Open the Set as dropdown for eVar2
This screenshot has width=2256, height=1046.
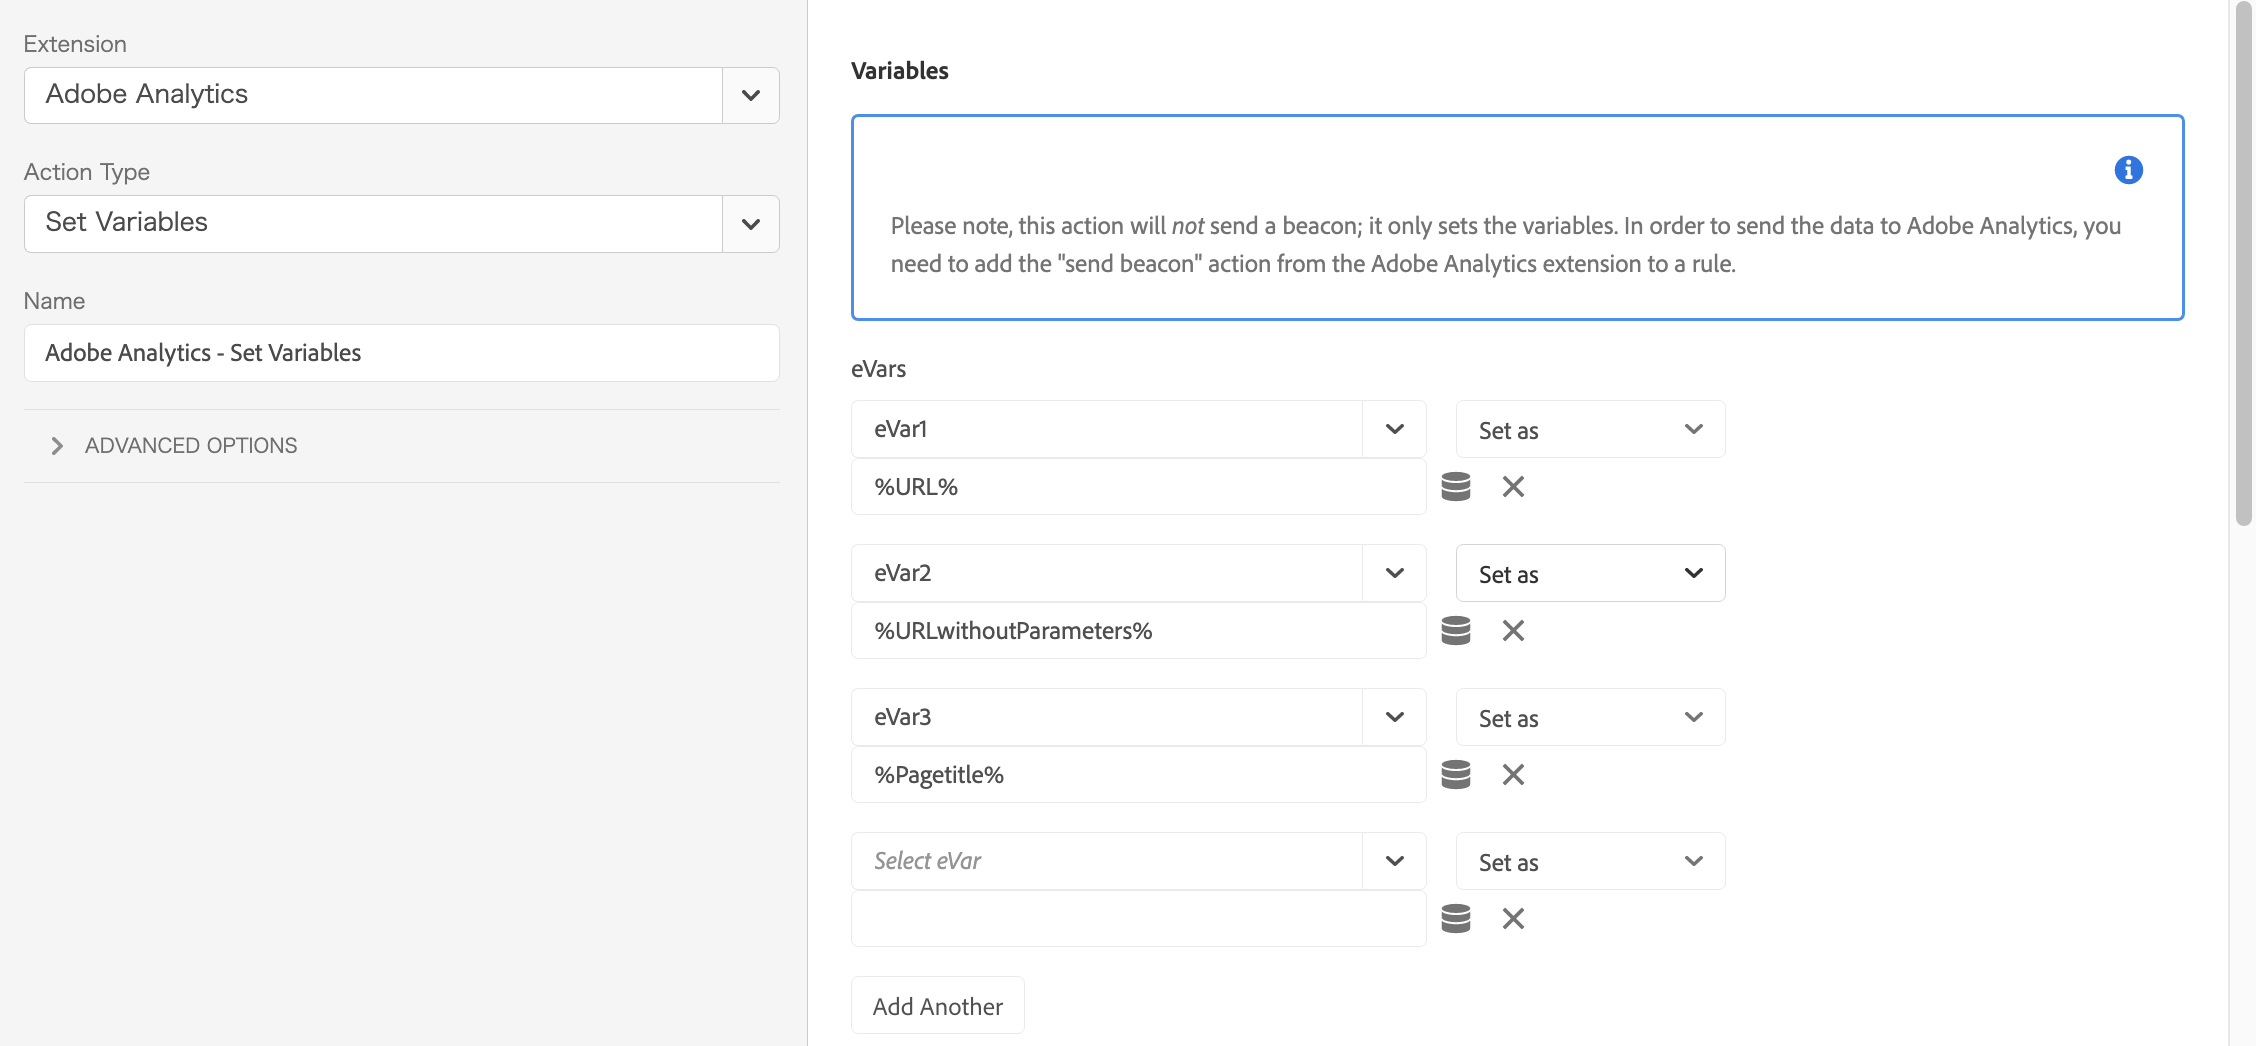coord(1590,573)
